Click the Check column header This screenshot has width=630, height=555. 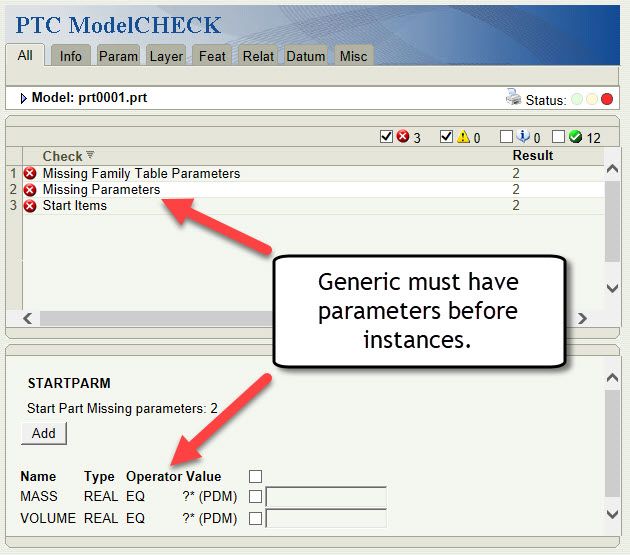[x=62, y=156]
